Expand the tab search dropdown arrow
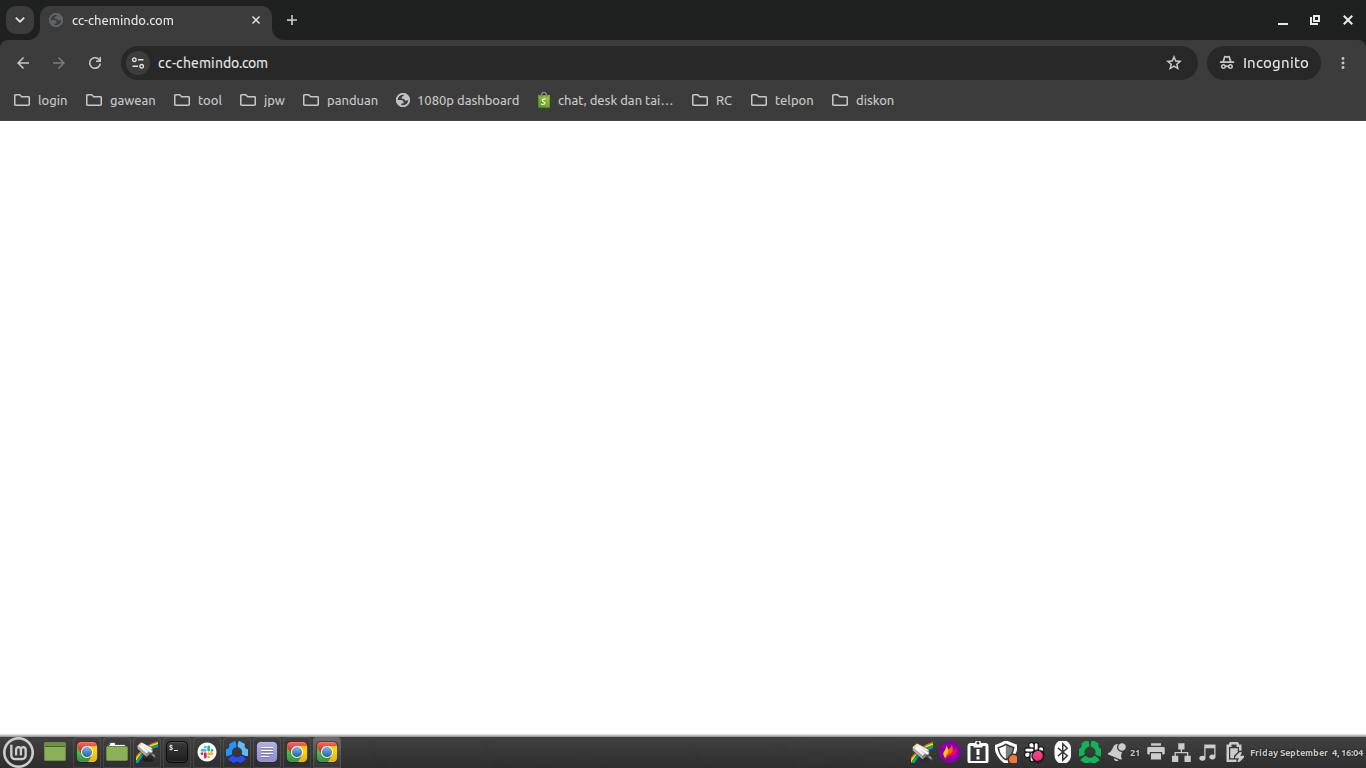 pos(19,20)
